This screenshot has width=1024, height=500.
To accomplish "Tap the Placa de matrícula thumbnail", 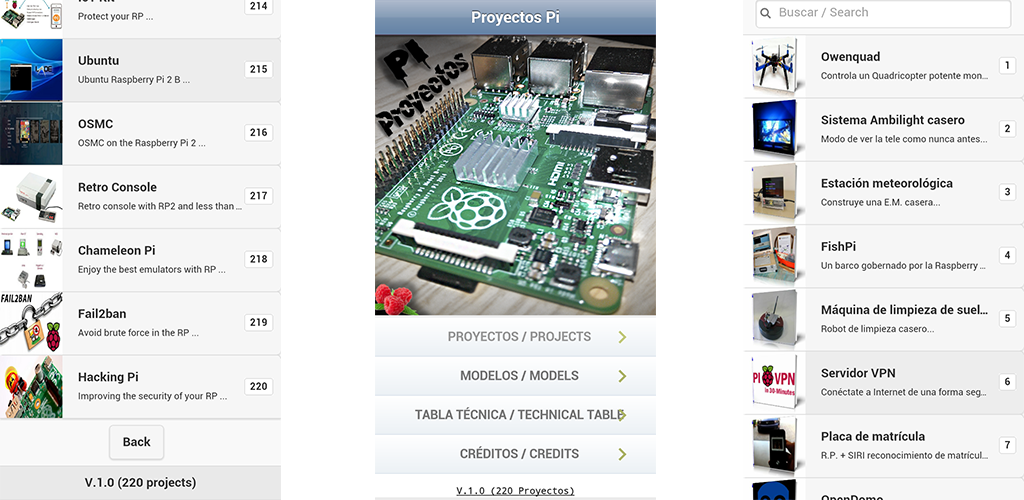I will 774,446.
